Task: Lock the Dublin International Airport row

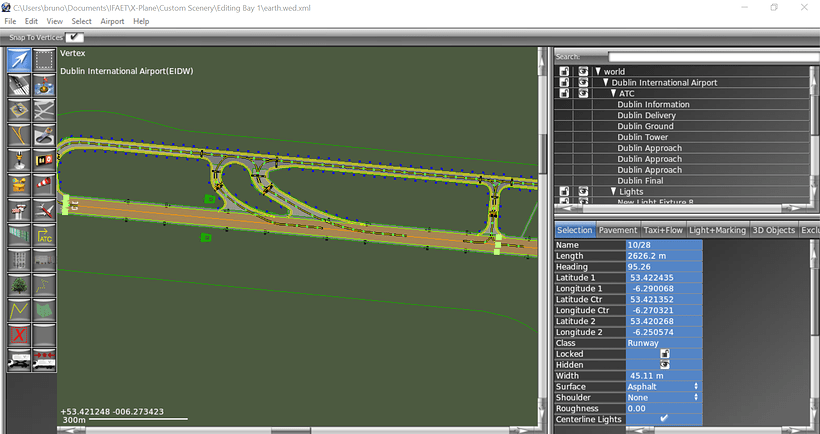Action: 564,82
